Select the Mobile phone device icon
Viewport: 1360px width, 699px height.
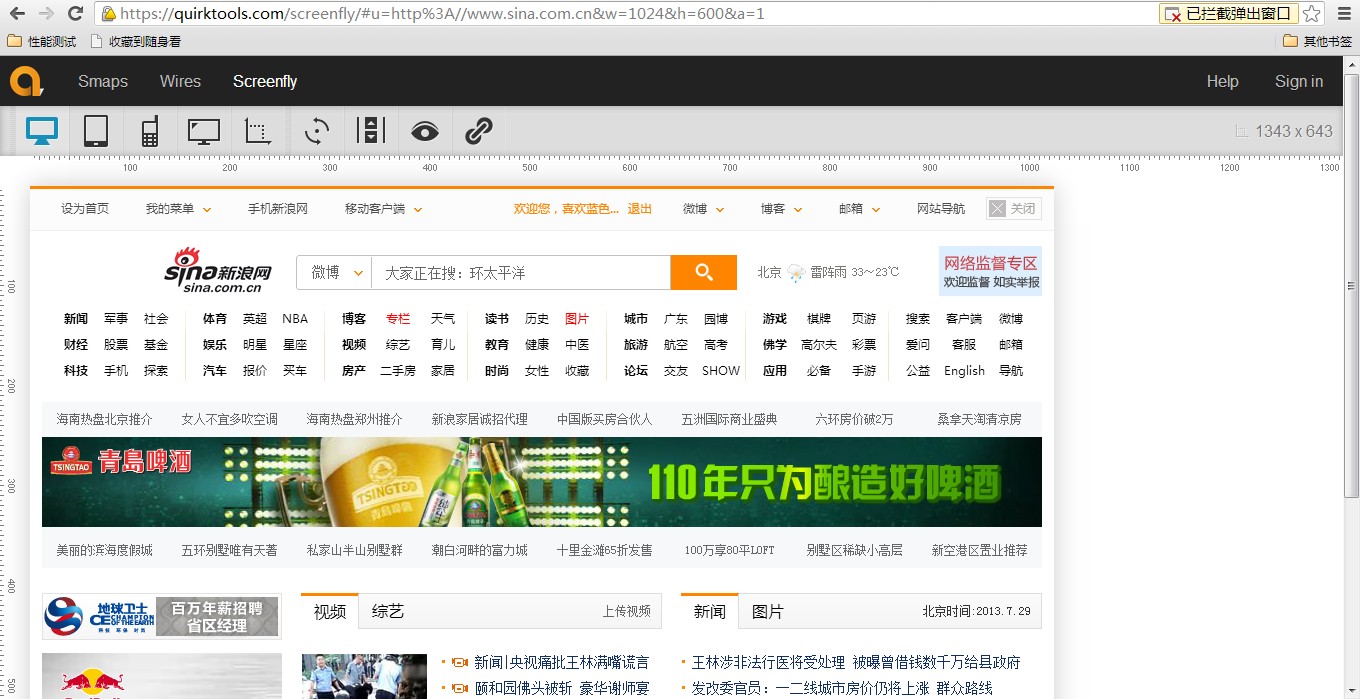point(149,131)
